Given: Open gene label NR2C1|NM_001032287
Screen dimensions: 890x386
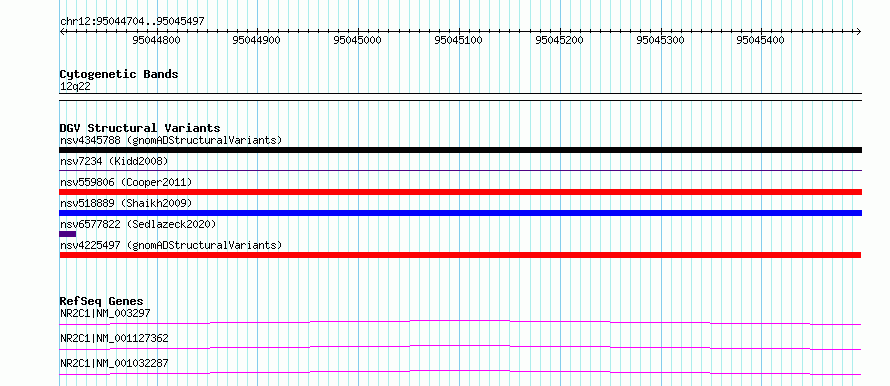Looking at the screenshot, I should pyautogui.click(x=114, y=363).
